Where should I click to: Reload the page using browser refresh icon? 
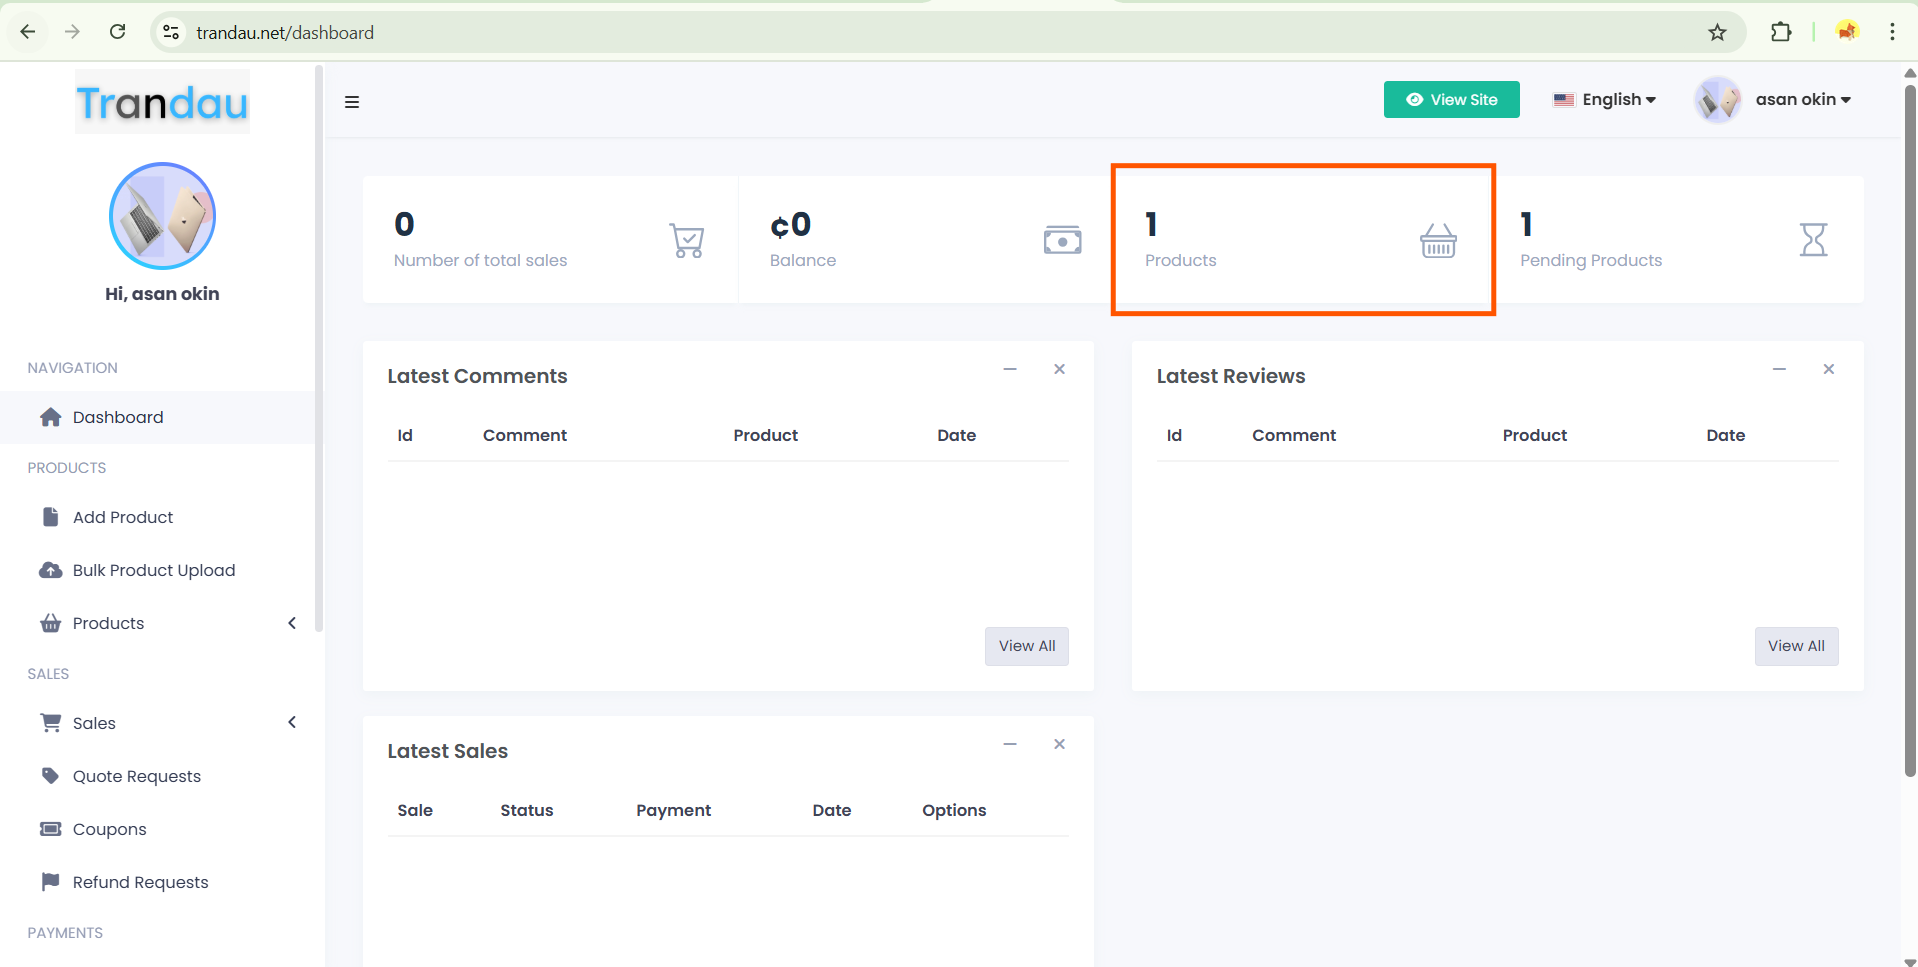pos(118,32)
